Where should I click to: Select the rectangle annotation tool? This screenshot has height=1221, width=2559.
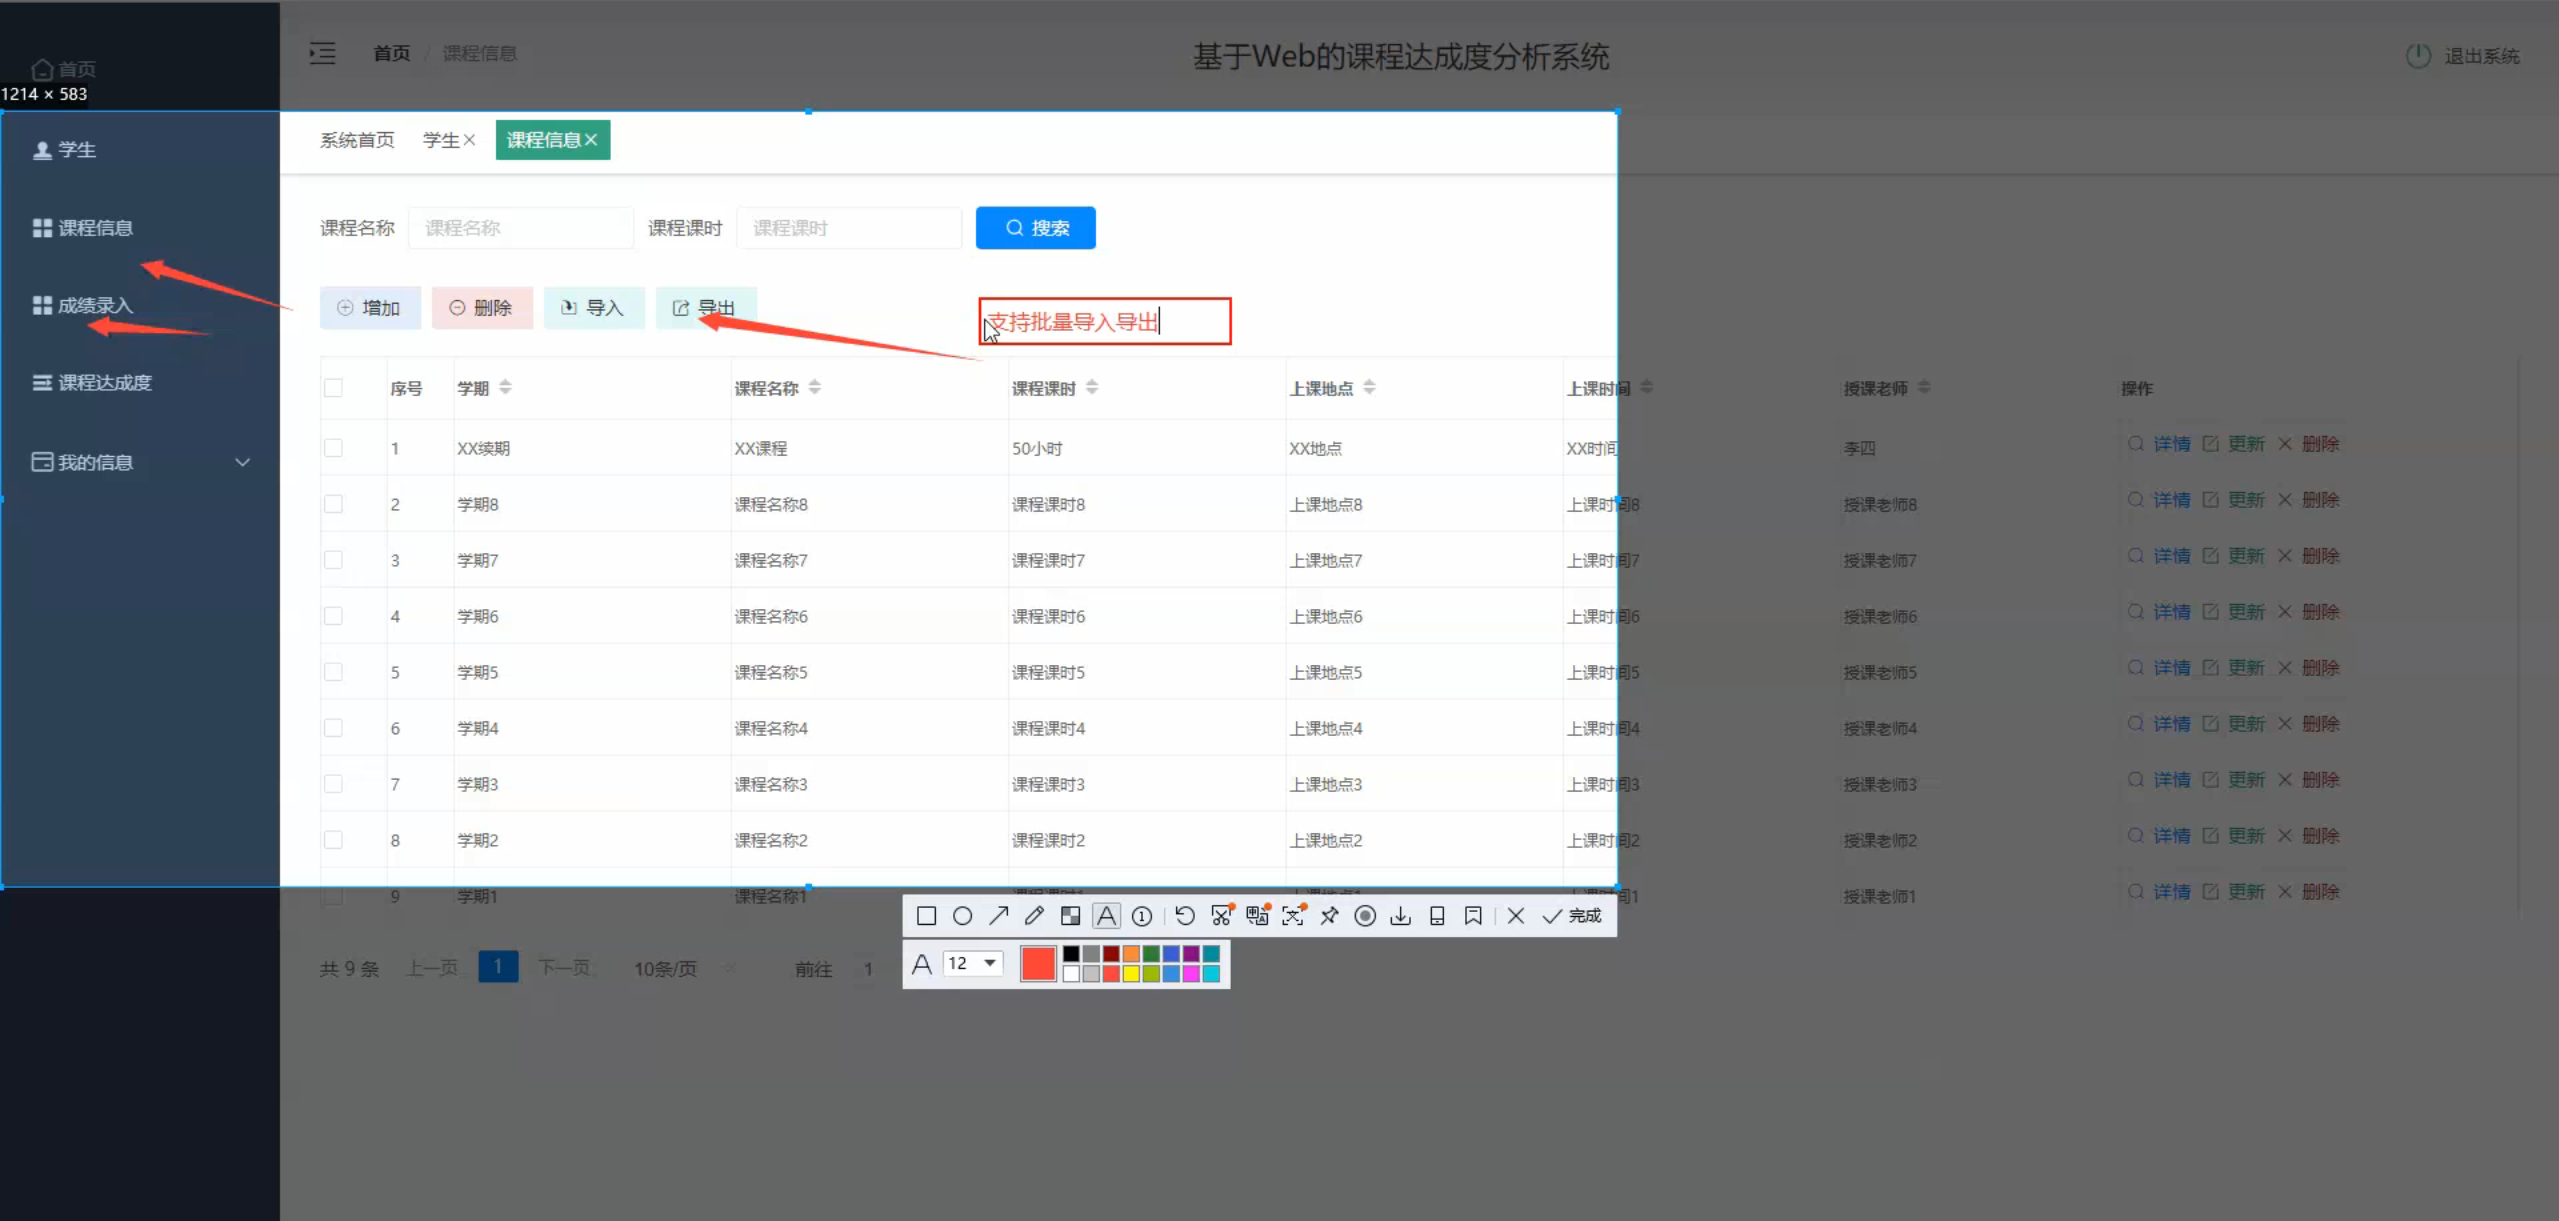926,916
